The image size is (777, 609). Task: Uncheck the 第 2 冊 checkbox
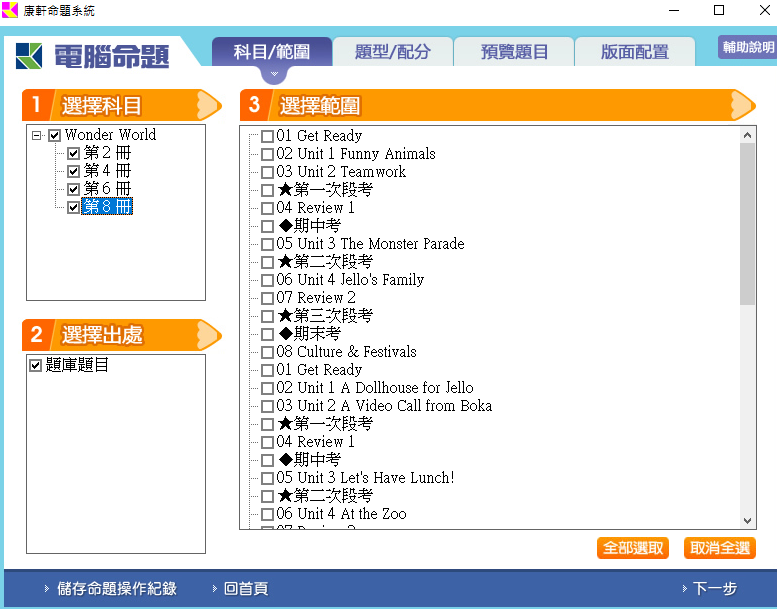click(x=73, y=153)
